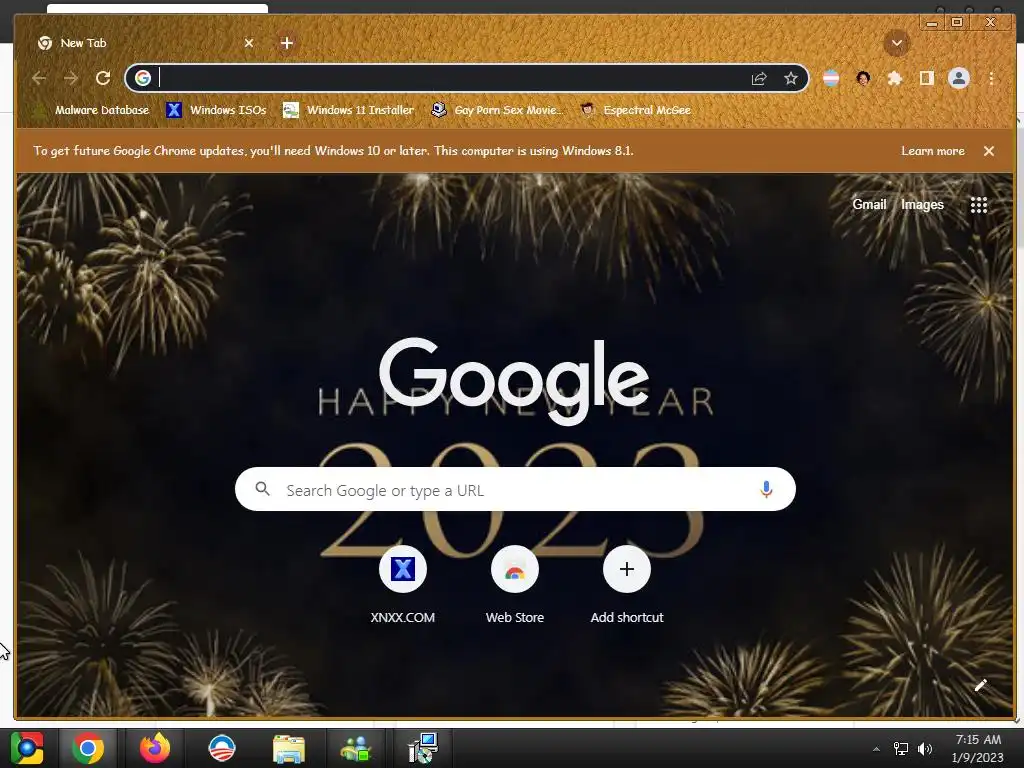The image size is (1024, 768).
Task: Select the New Tab tab
Action: click(x=145, y=43)
